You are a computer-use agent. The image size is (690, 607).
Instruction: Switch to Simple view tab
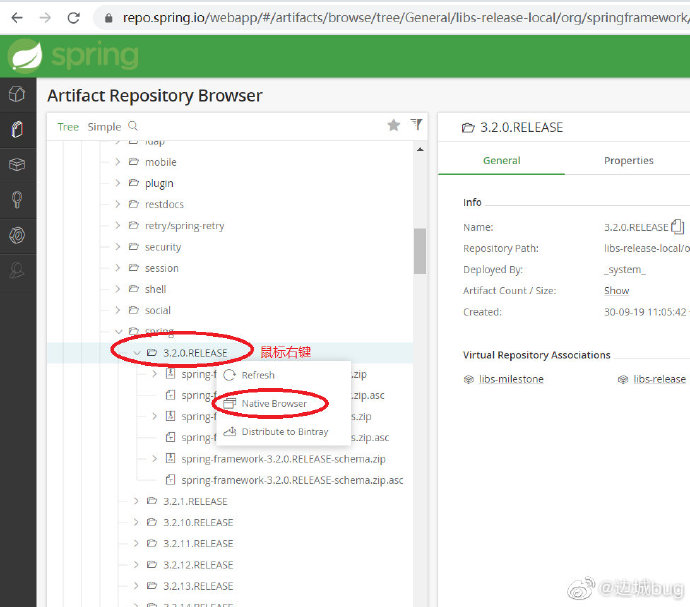coord(104,127)
